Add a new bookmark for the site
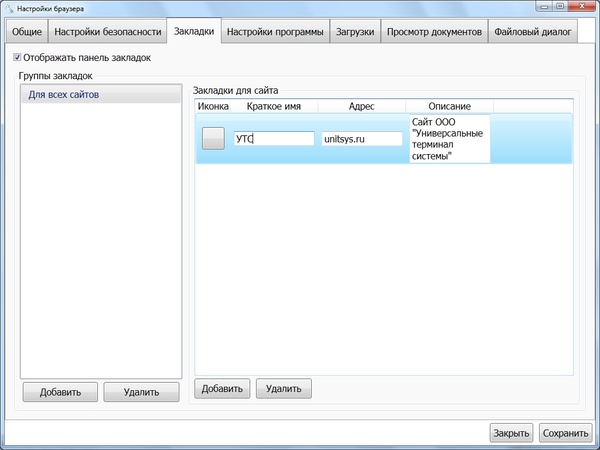This screenshot has width=600, height=450. [x=222, y=388]
